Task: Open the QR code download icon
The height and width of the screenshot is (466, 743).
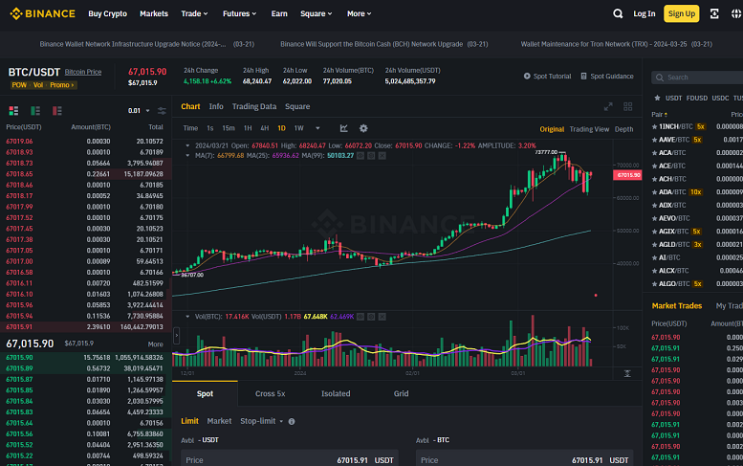Action: 714,14
